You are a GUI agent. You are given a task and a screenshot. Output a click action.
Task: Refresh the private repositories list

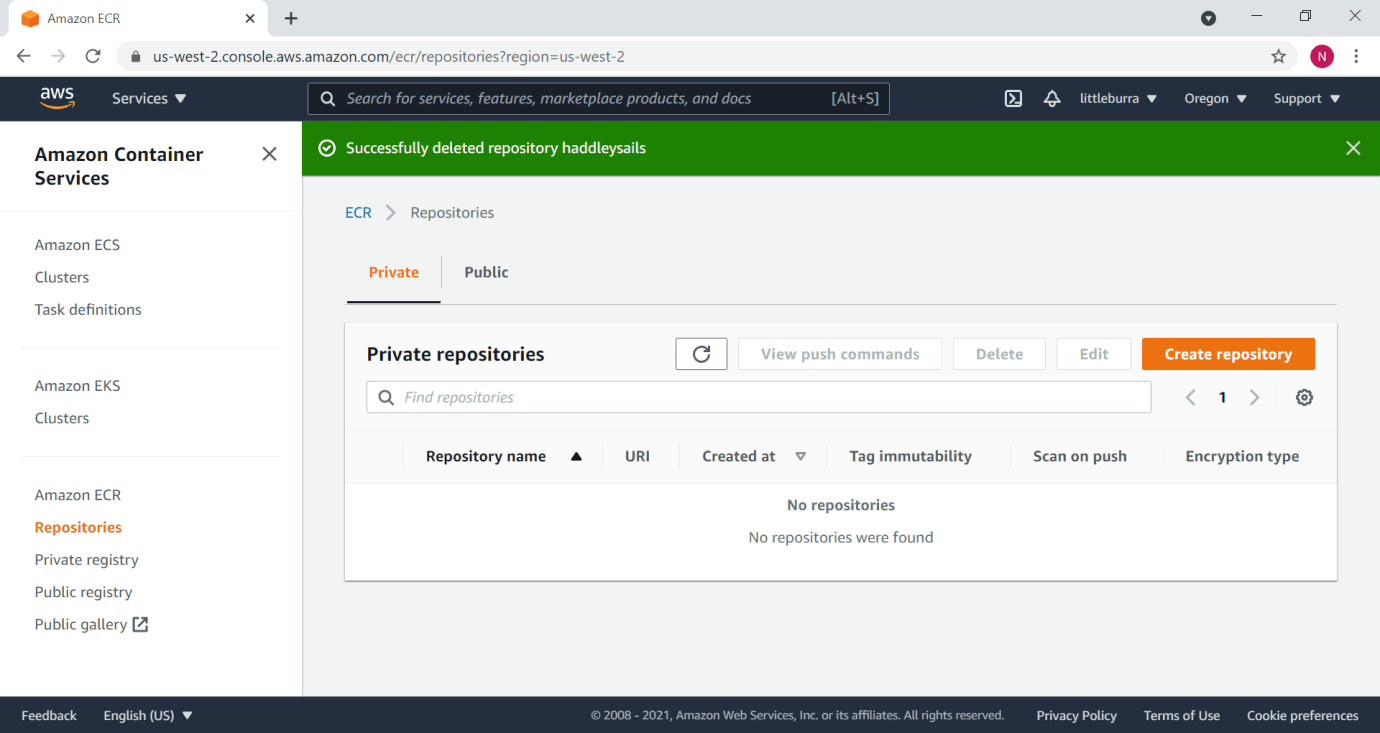[701, 354]
